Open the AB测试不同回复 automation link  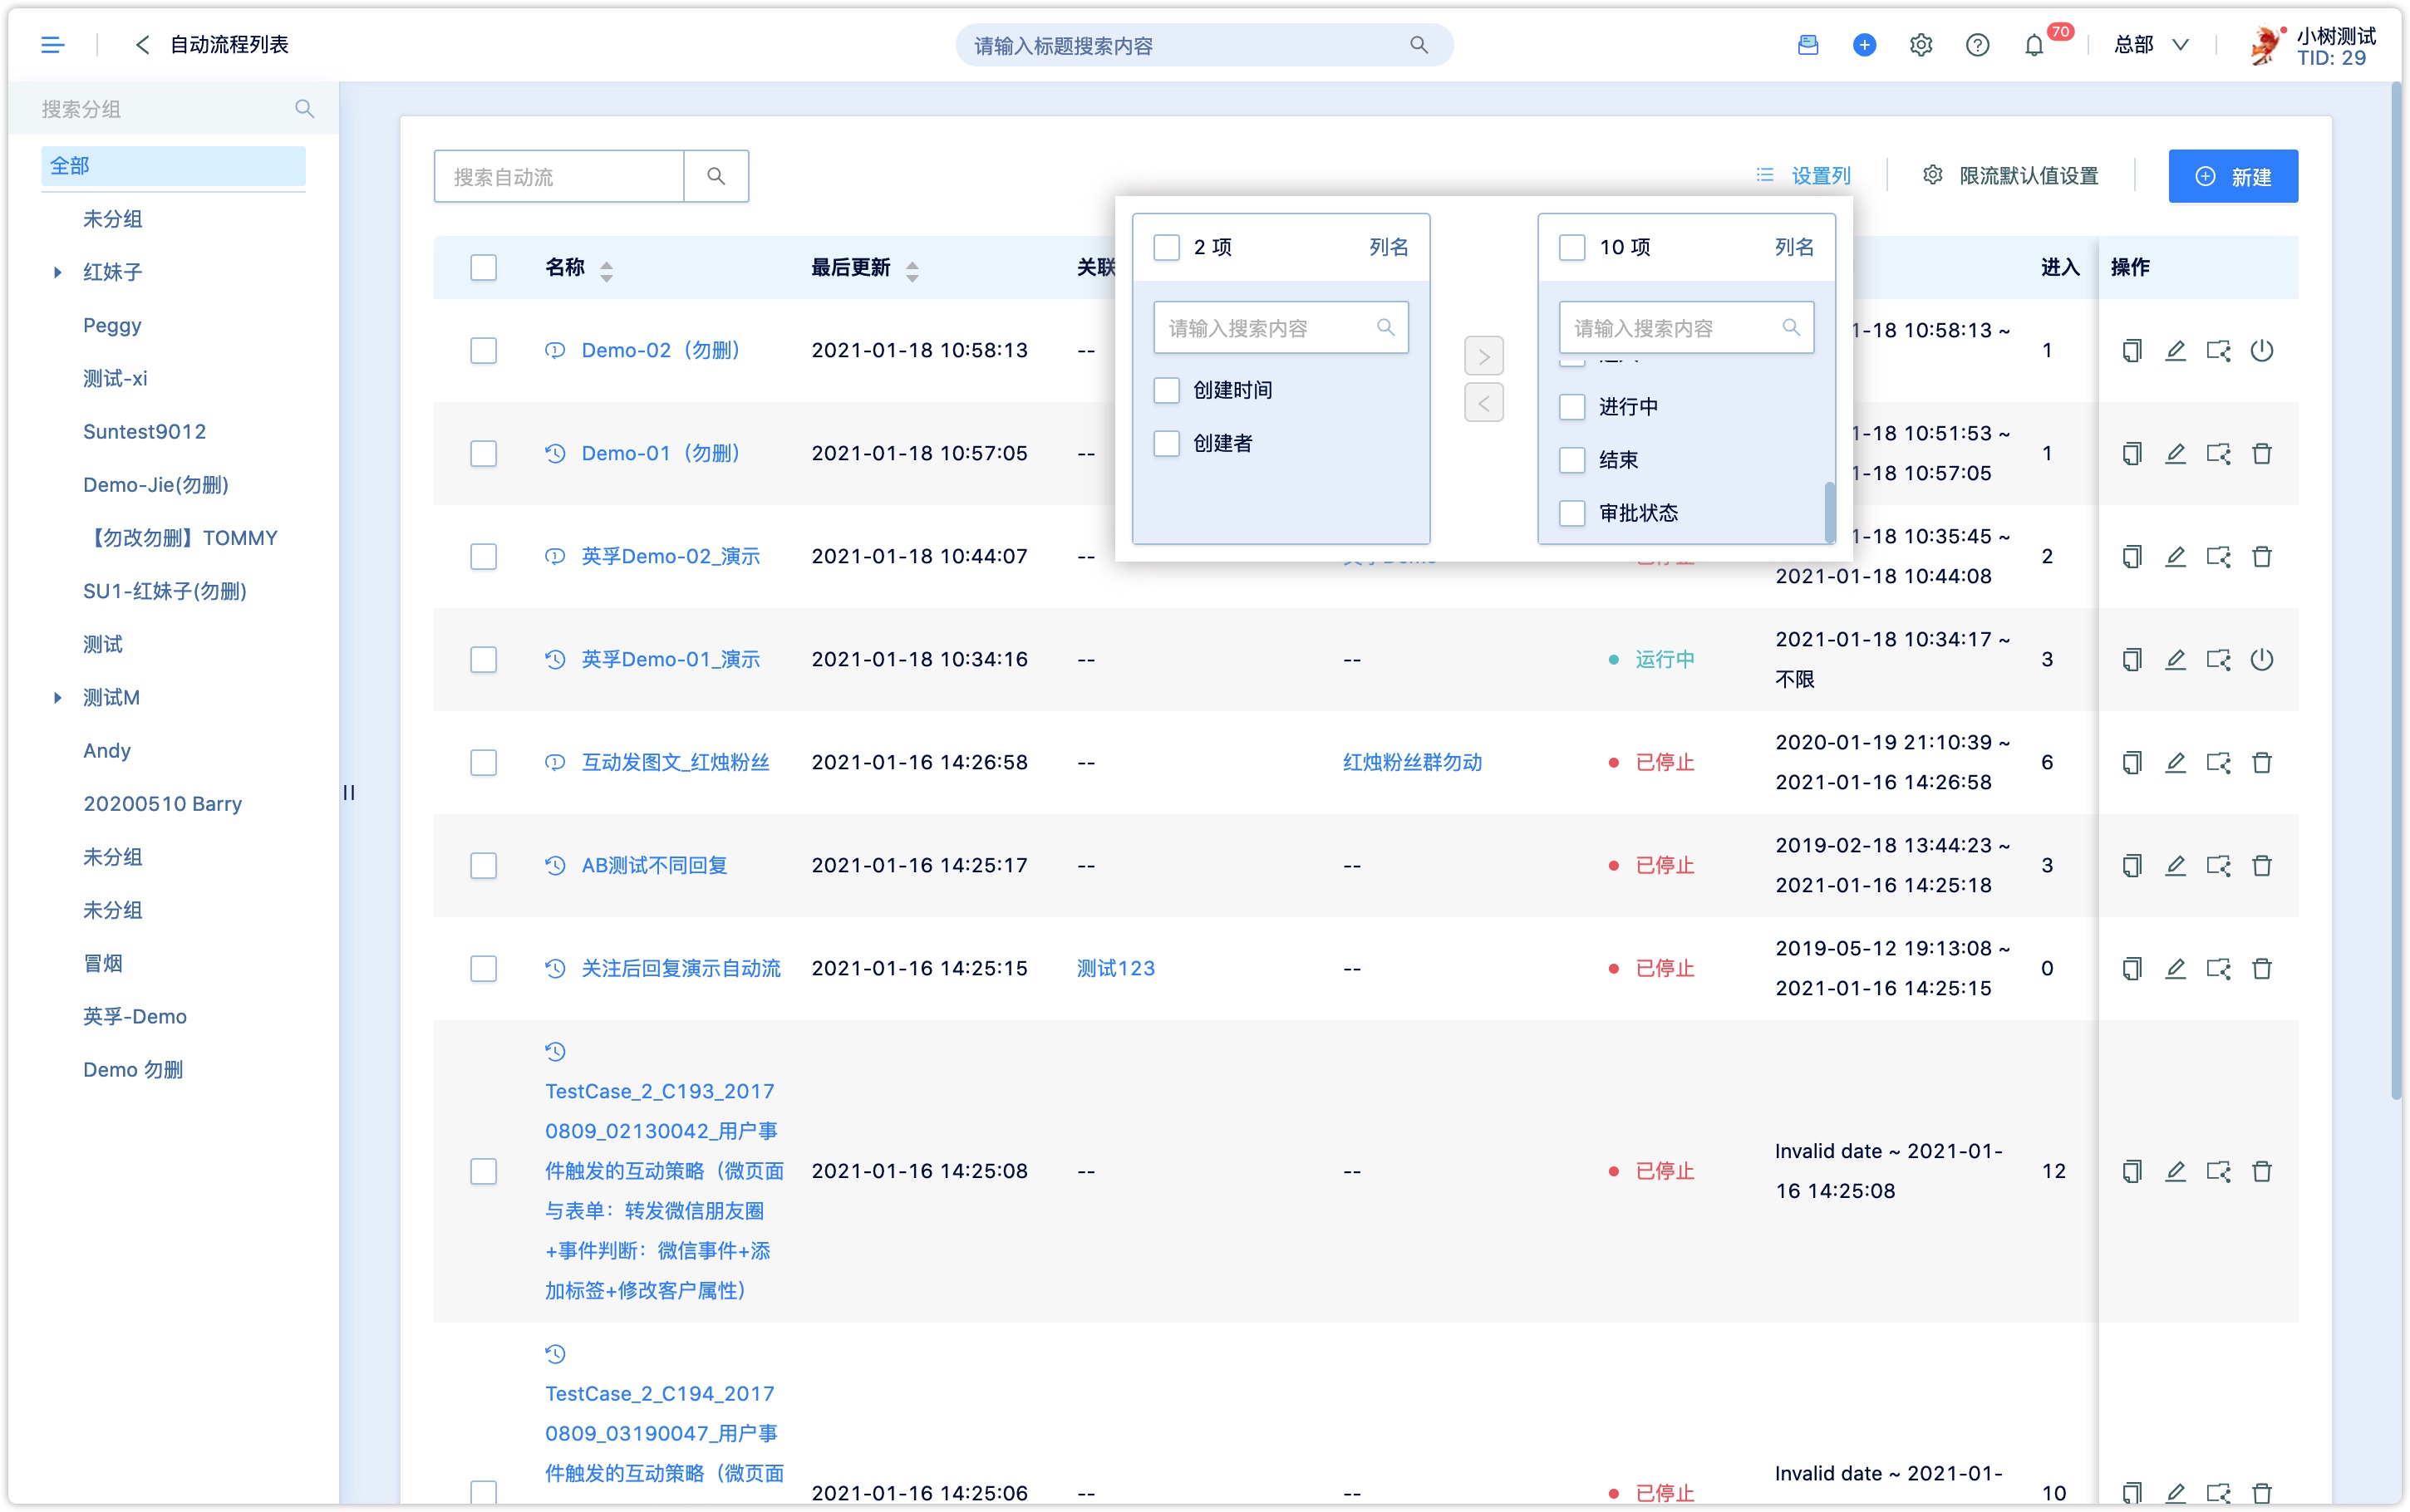coord(654,865)
